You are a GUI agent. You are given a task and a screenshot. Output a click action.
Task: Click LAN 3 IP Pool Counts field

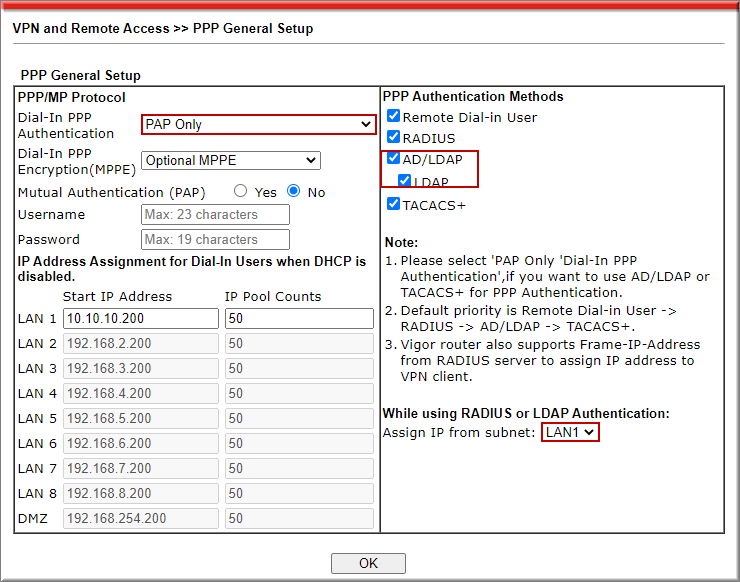[x=299, y=369]
